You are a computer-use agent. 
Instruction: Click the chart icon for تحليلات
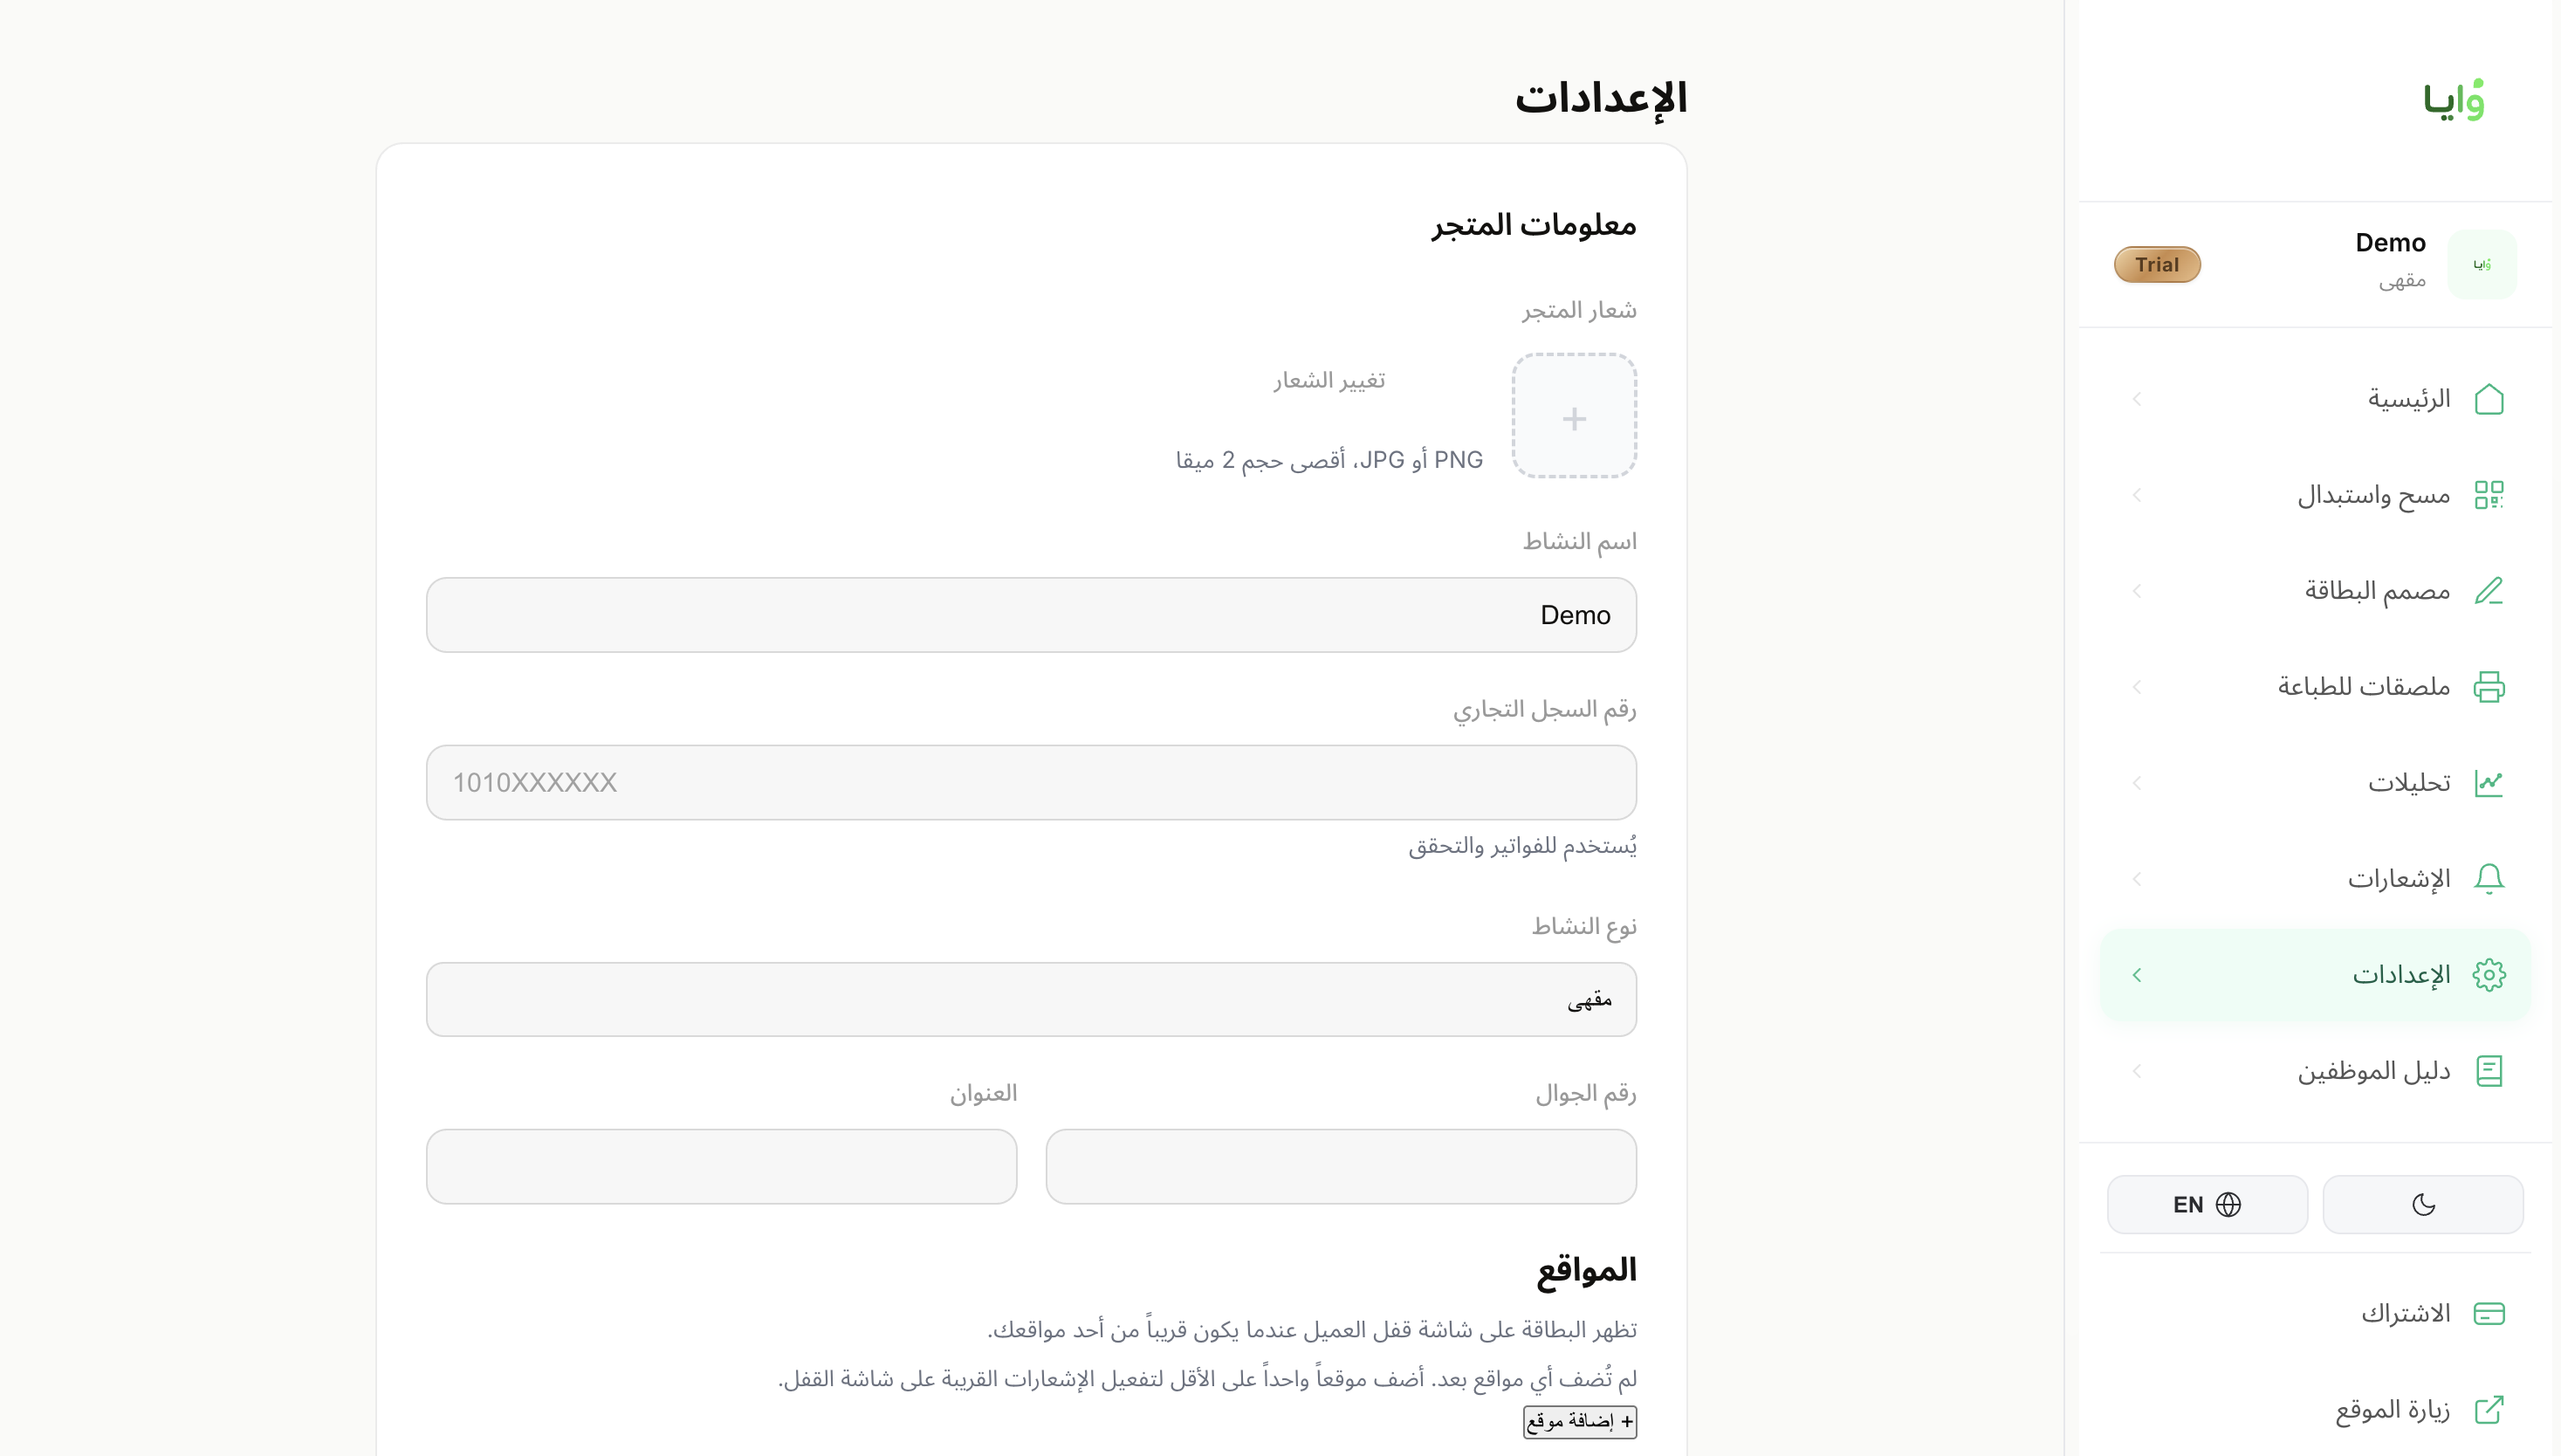tap(2488, 783)
